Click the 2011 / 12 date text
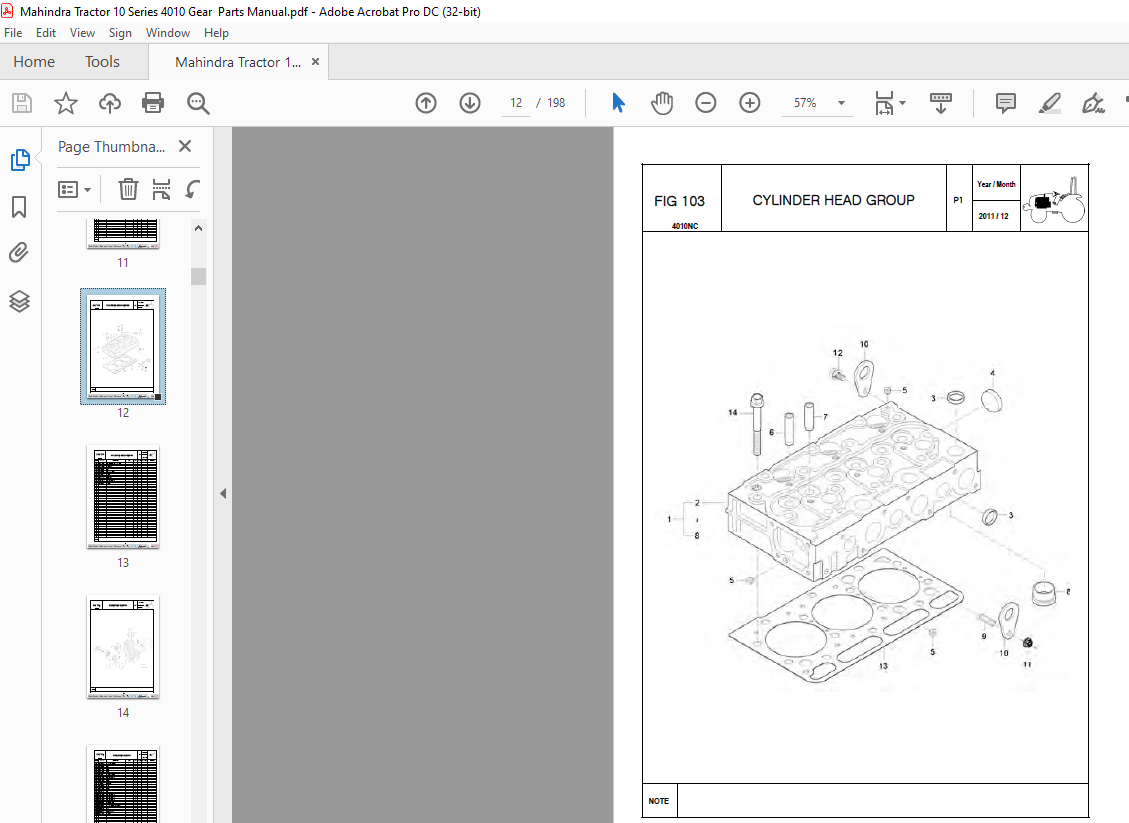 (x=993, y=216)
